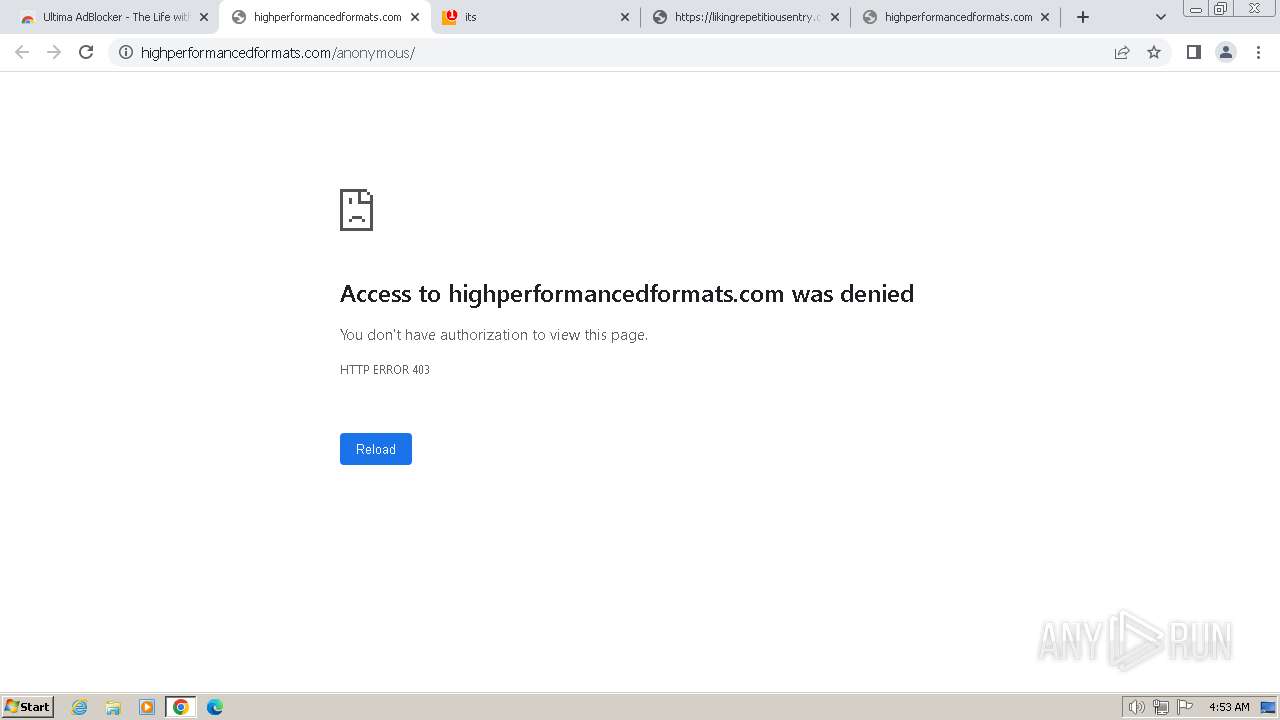Bookmark this tab with star icon
1280x720 pixels.
click(x=1154, y=52)
